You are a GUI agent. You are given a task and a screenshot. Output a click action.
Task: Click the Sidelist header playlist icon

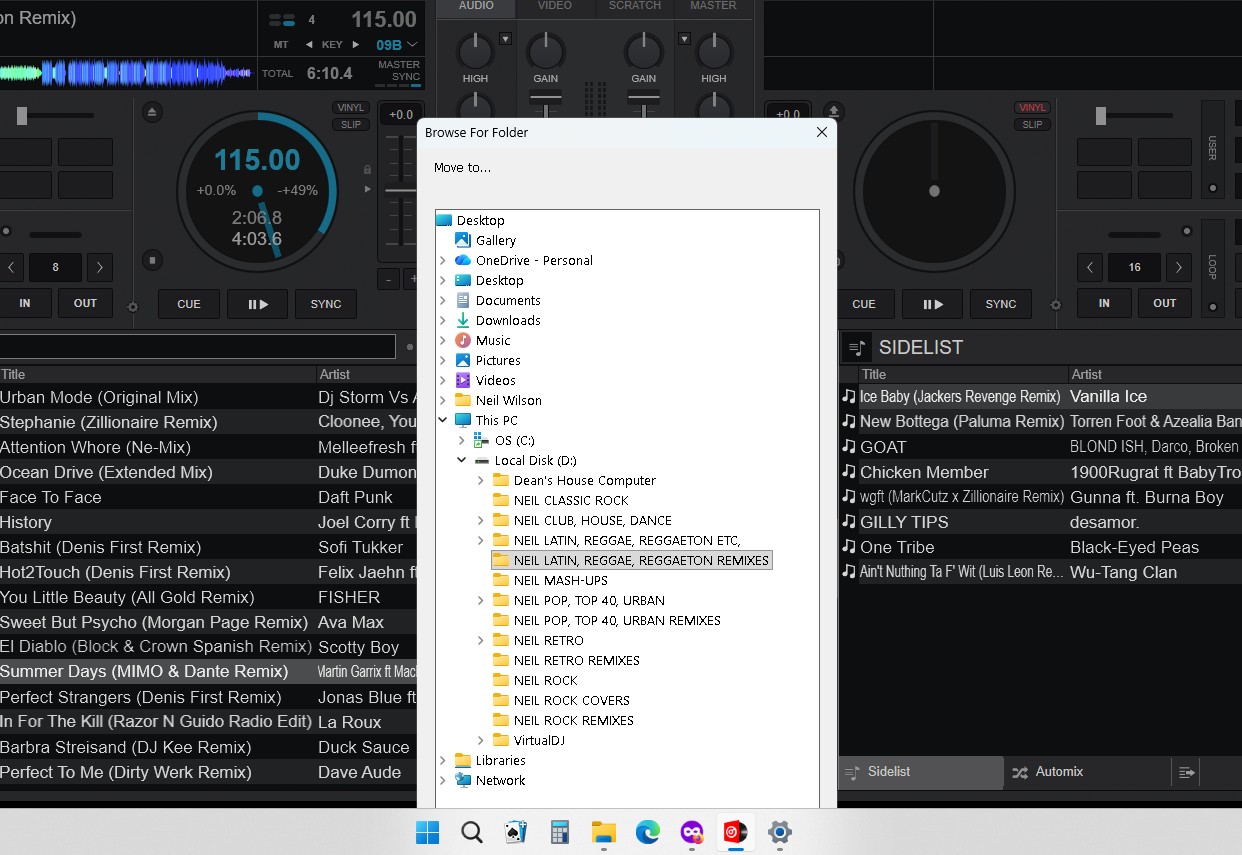tap(856, 347)
